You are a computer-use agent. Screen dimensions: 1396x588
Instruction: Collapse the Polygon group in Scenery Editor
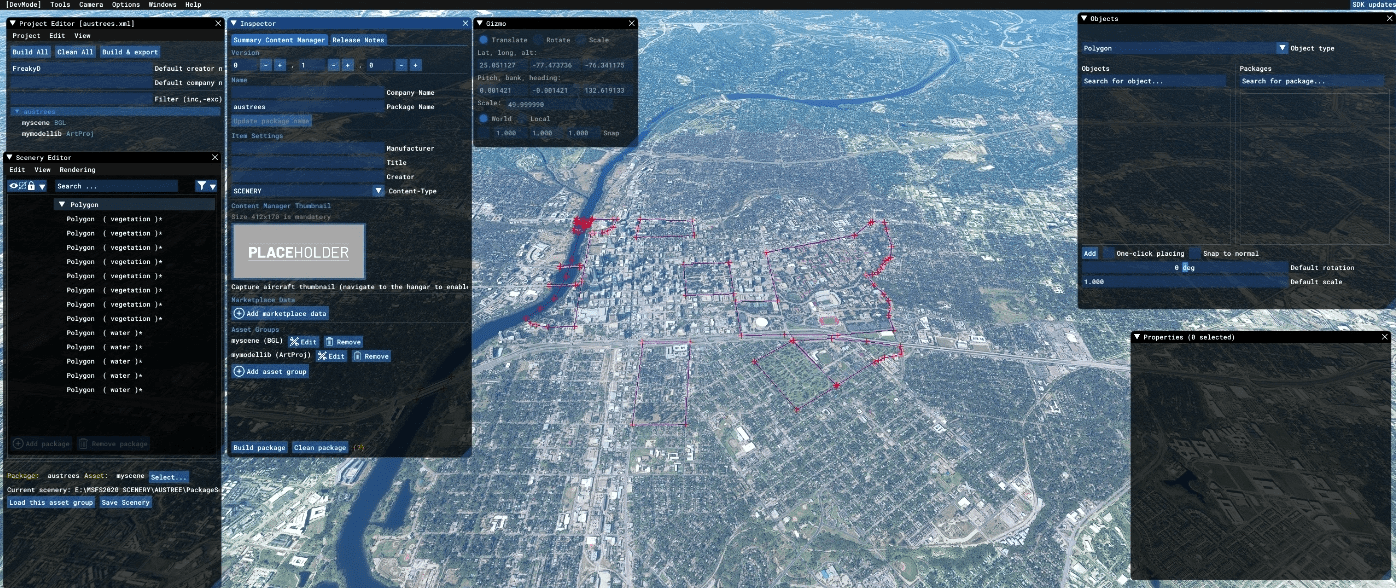(x=62, y=204)
